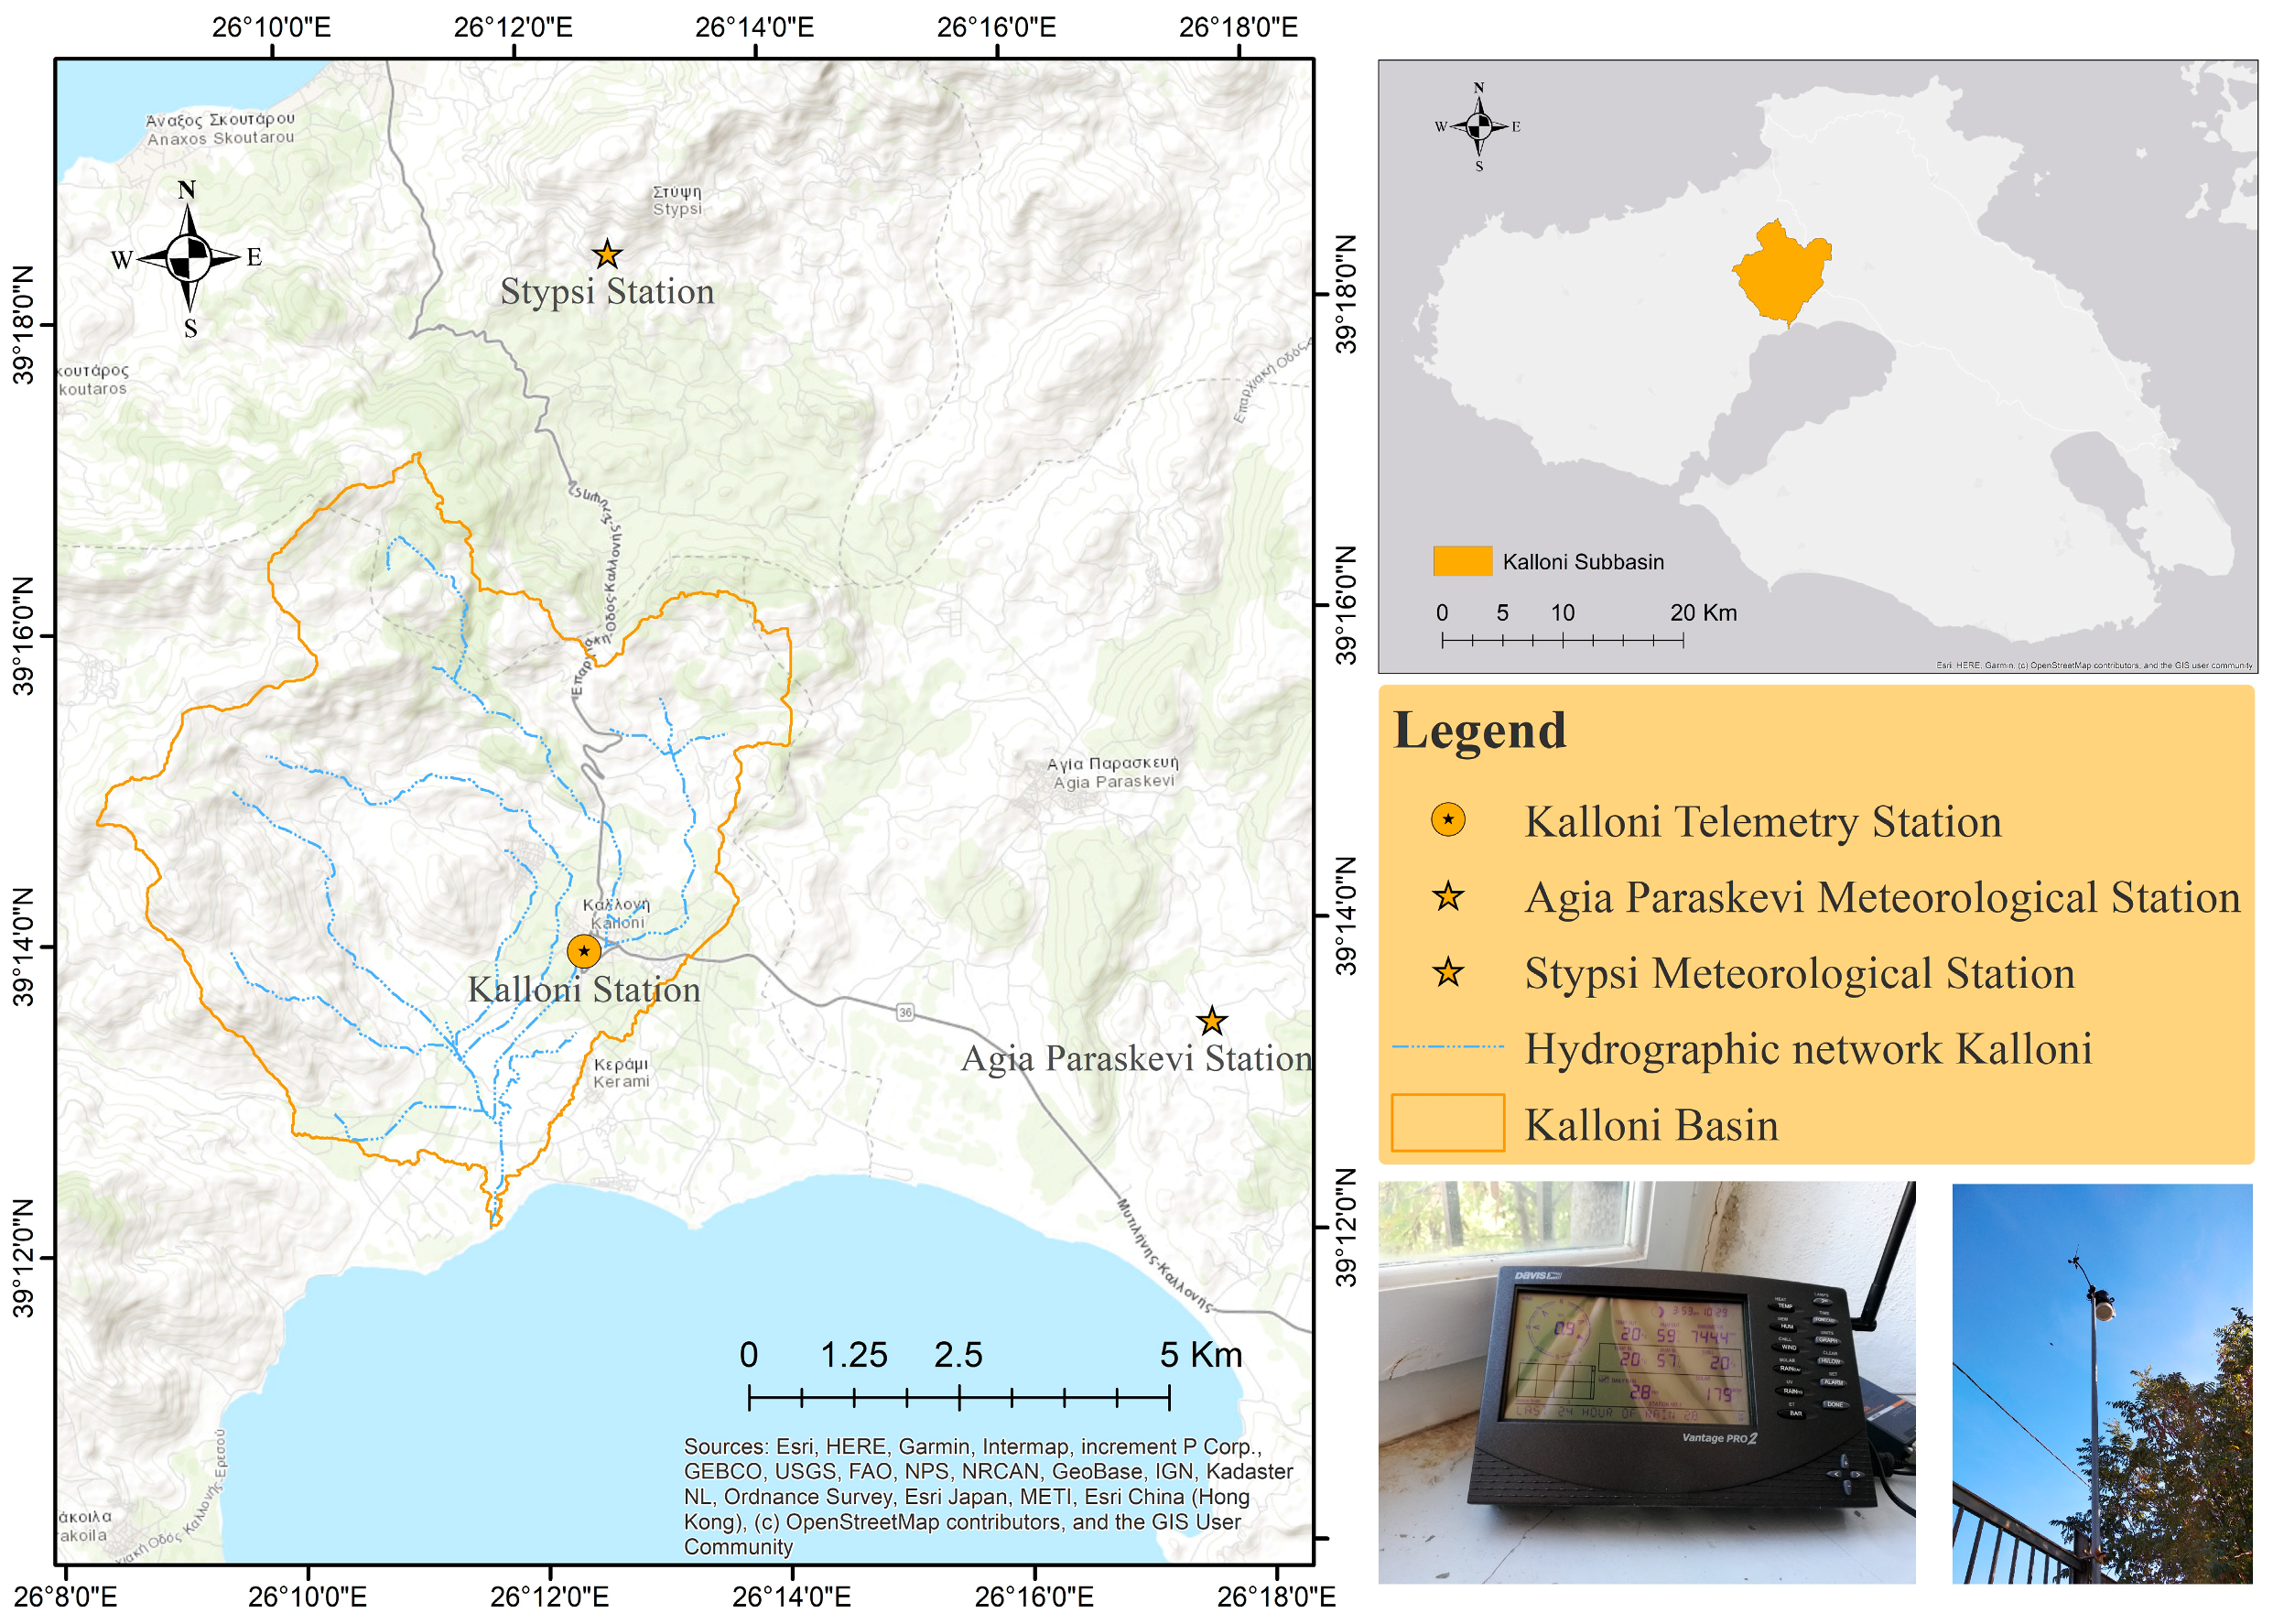
Task: Click the inset map compass rose
Action: coord(1479,127)
